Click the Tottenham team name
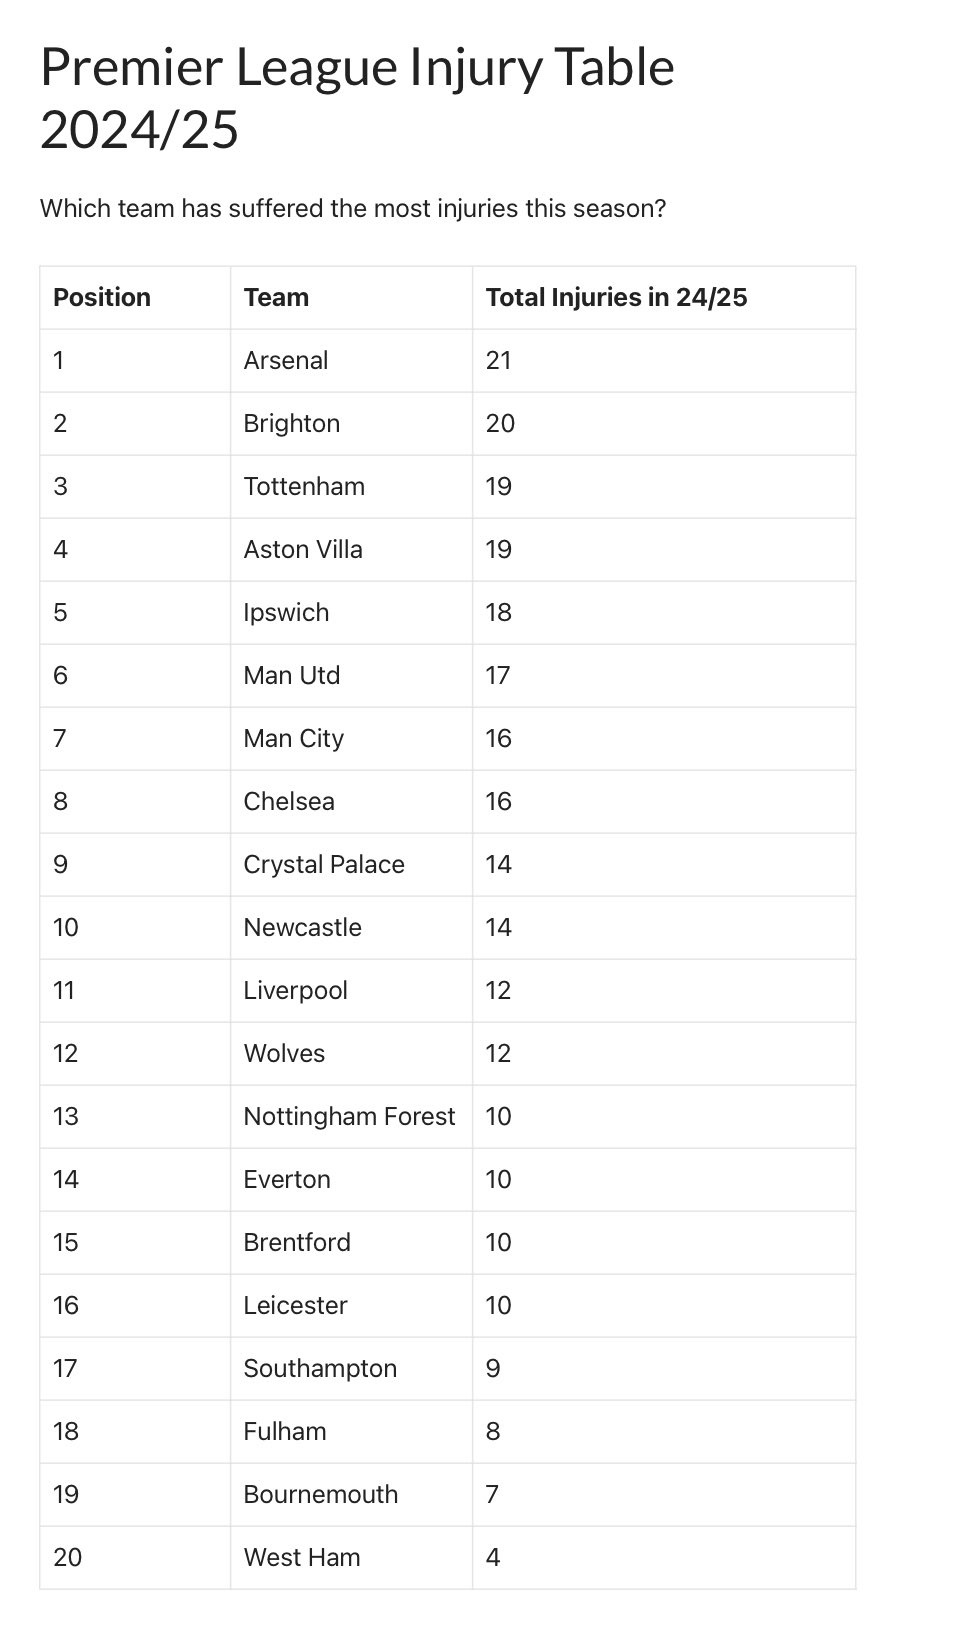Screen dimensions: 962x1635 [304, 486]
